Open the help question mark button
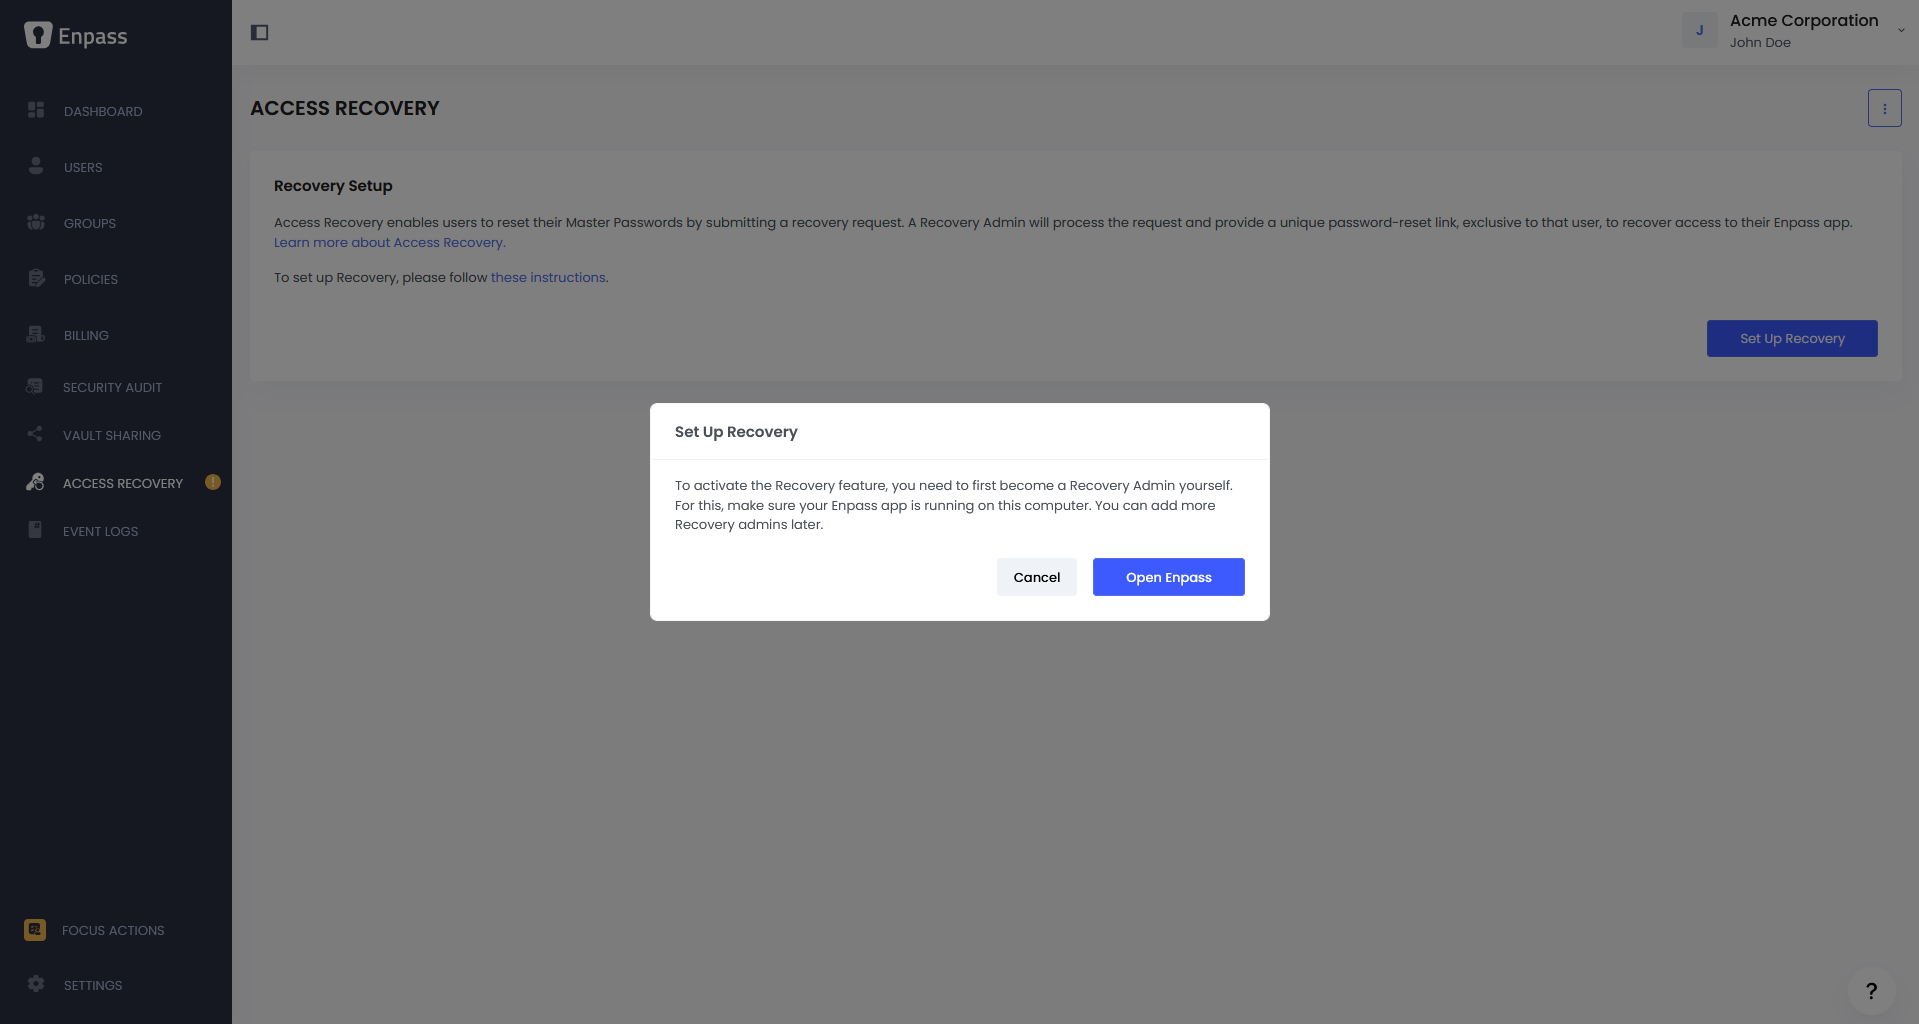Viewport: 1919px width, 1024px height. [x=1871, y=991]
